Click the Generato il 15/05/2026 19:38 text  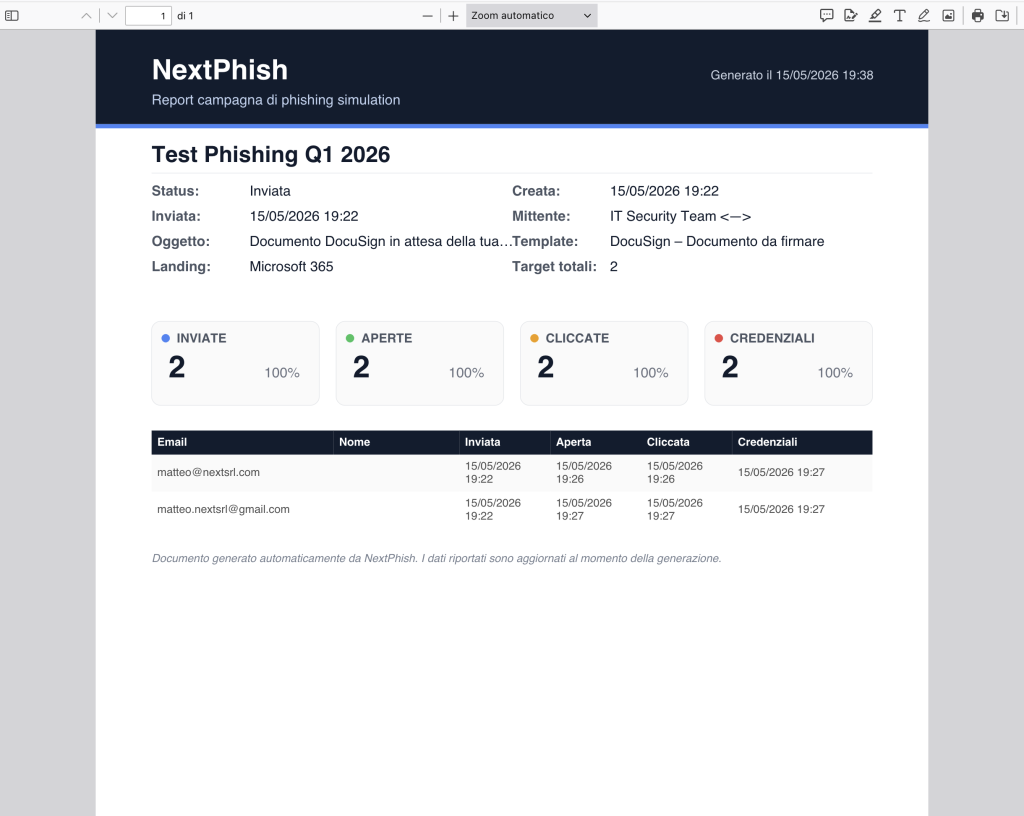(792, 75)
